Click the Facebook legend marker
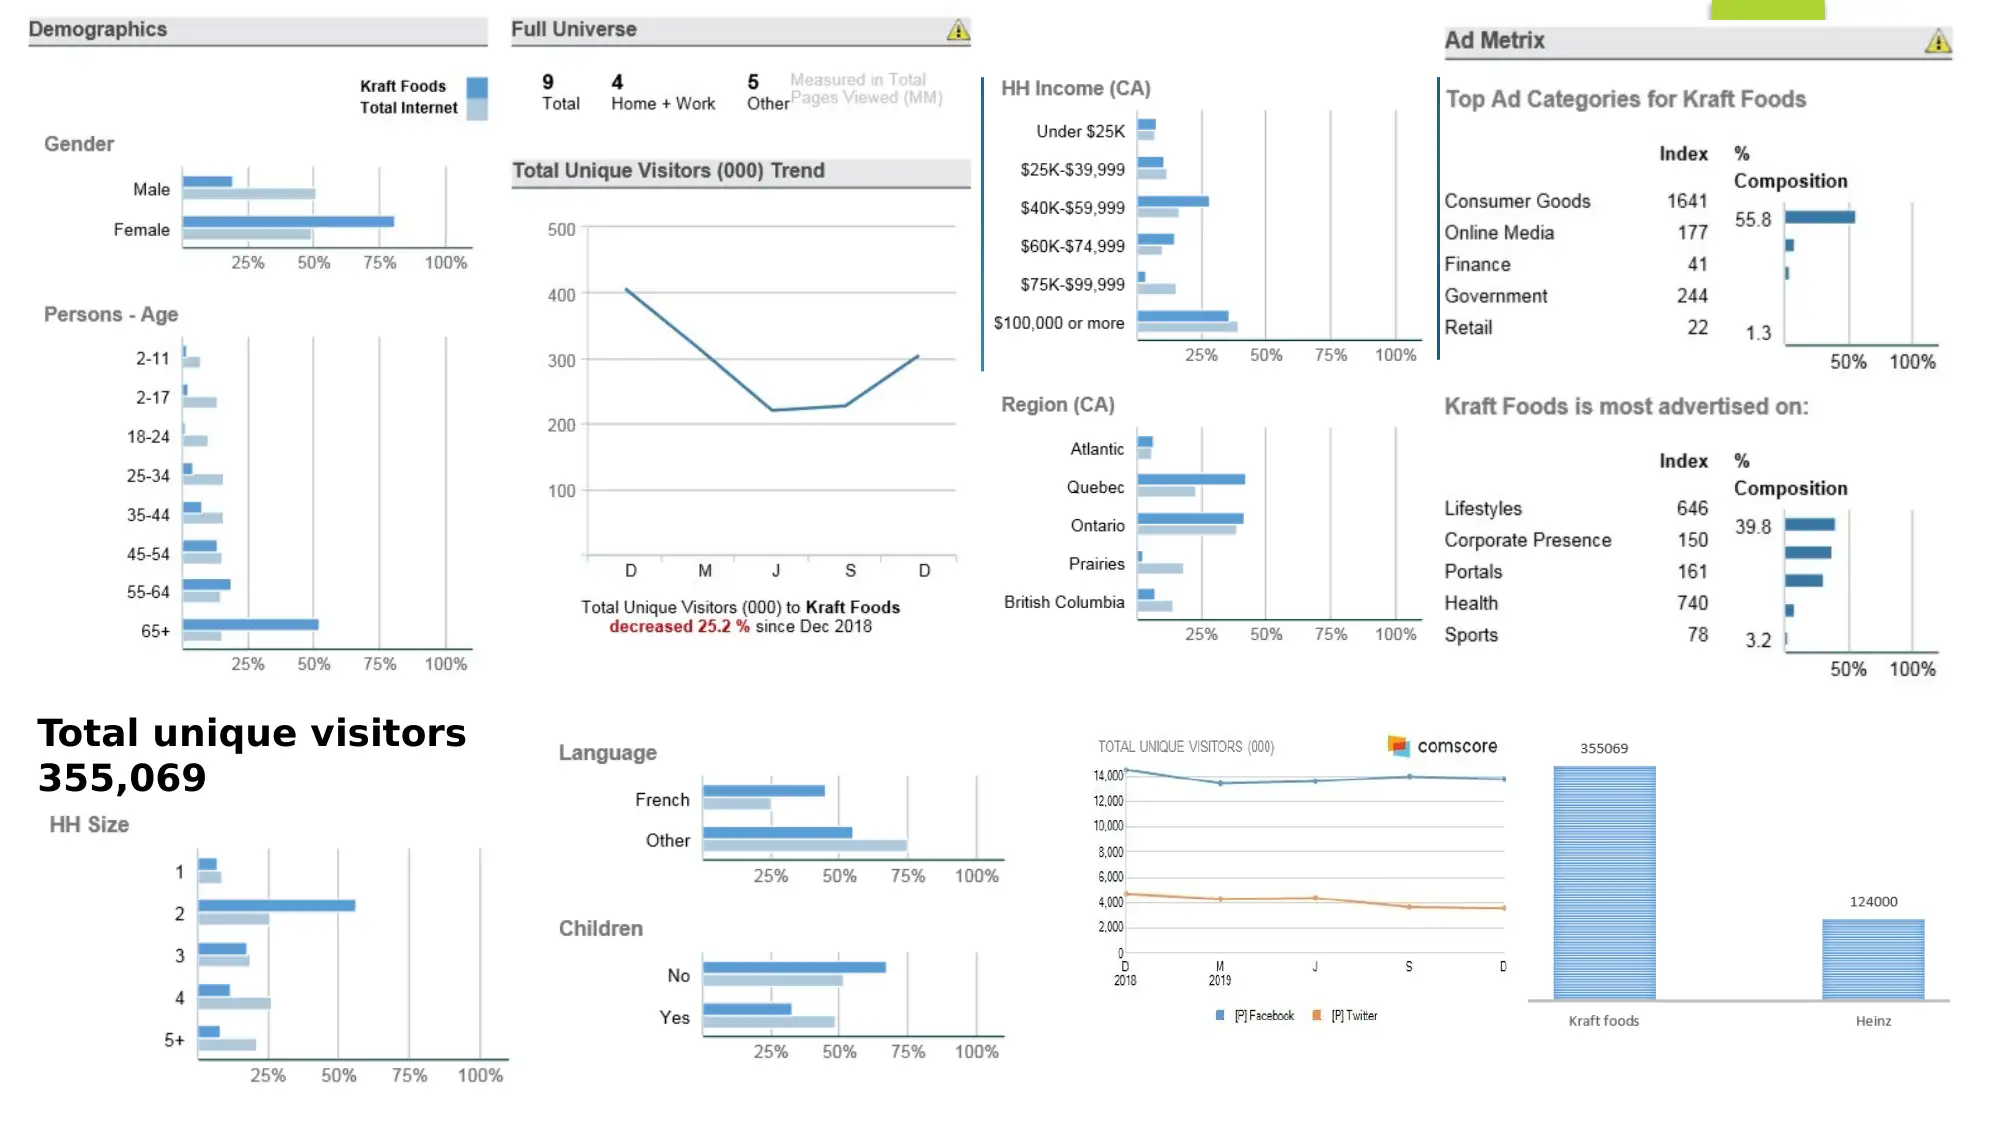Screen dimensions: 2001x1125 pos(1220,1015)
